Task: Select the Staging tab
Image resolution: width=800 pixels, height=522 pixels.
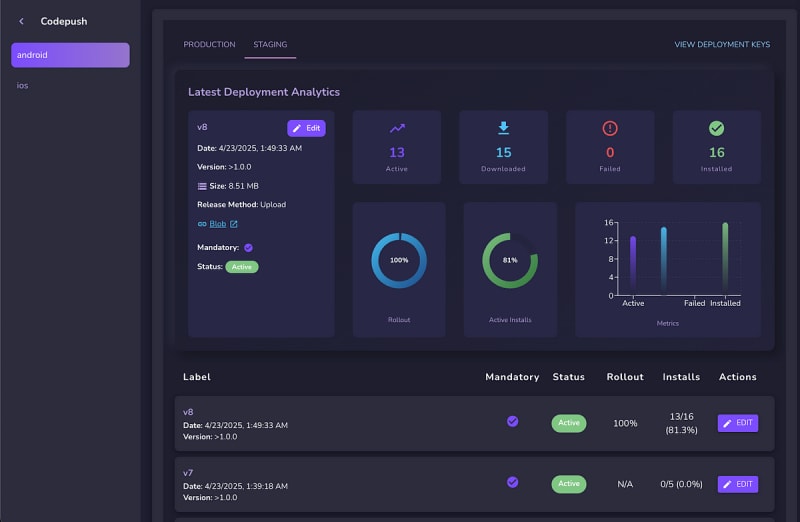Action: [270, 45]
